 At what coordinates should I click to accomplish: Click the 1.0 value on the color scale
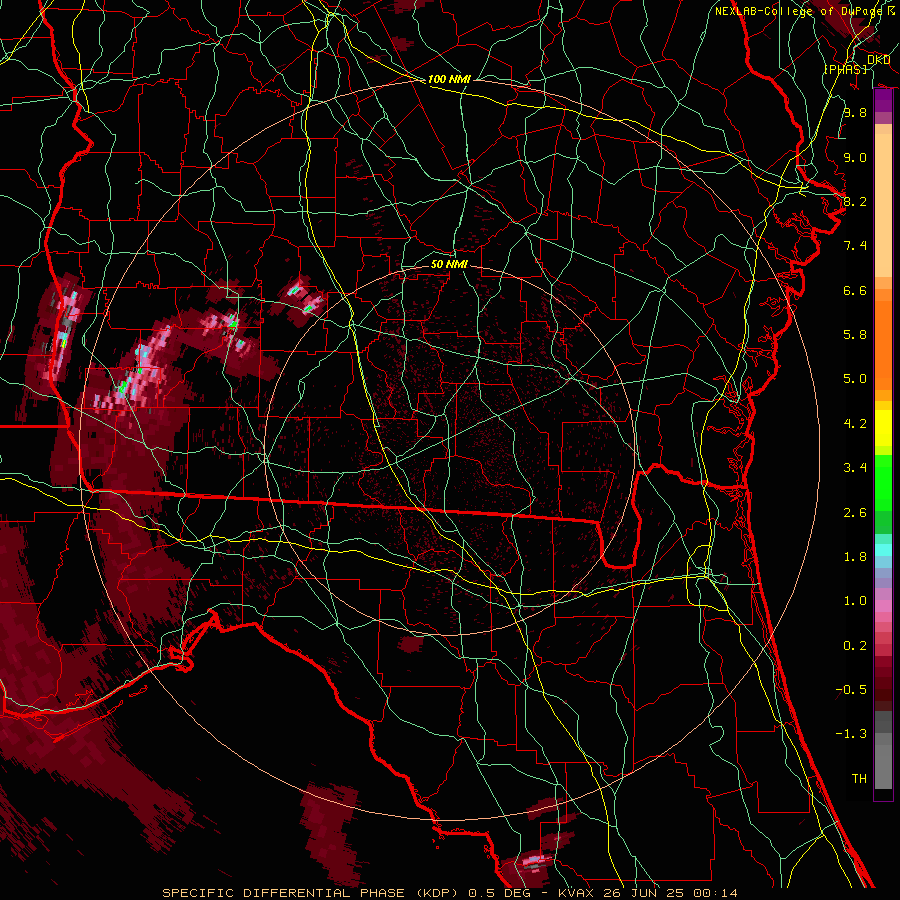click(855, 601)
